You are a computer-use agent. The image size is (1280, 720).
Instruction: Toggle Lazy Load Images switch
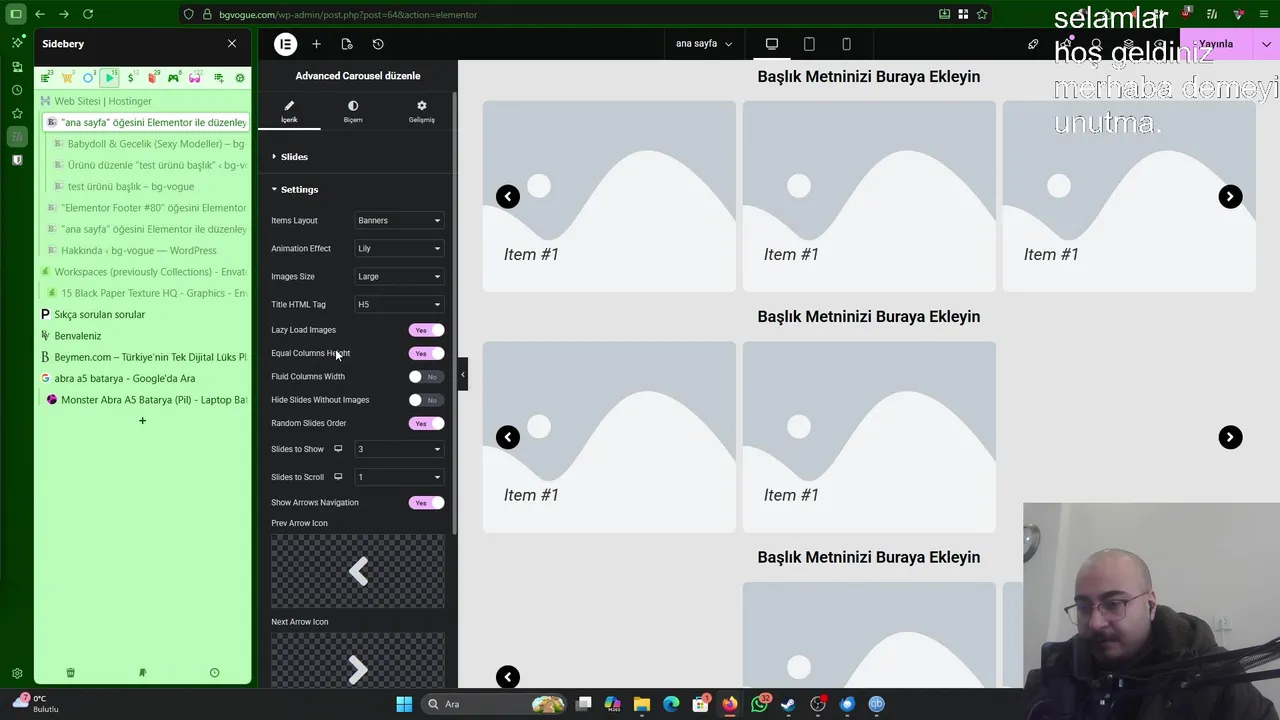pyautogui.click(x=426, y=330)
